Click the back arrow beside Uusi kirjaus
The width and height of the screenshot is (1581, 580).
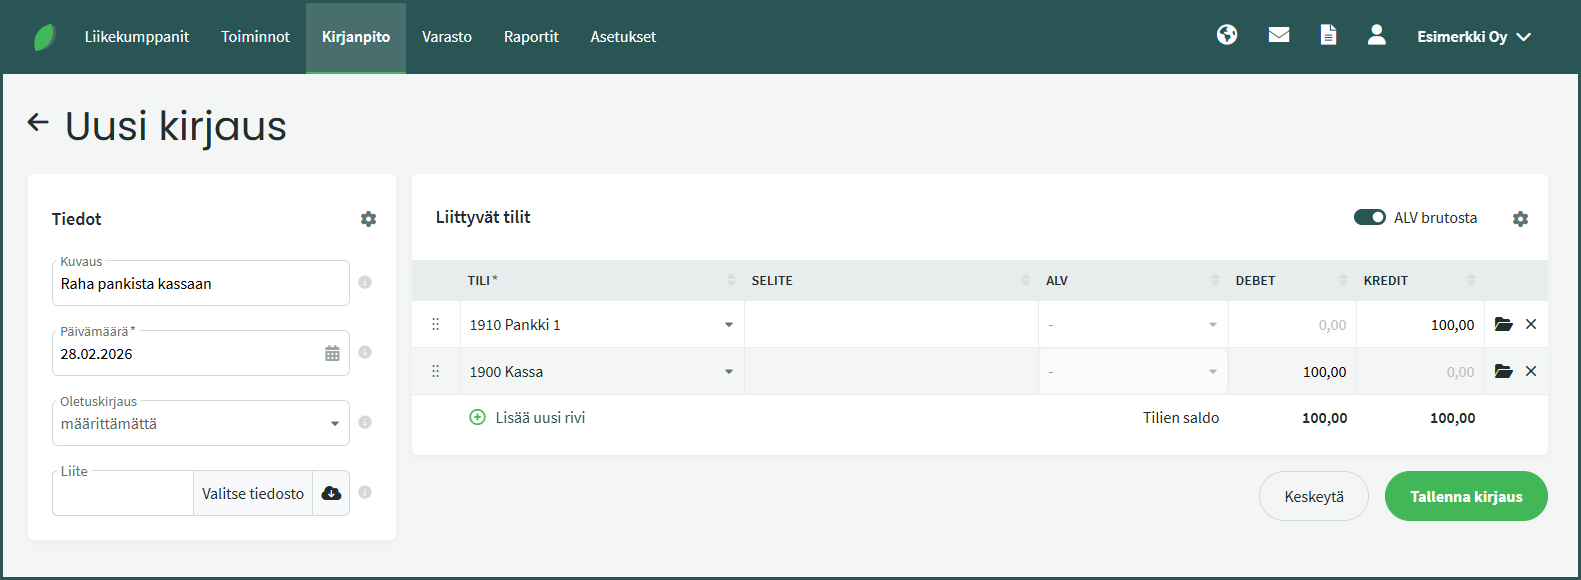[38, 123]
